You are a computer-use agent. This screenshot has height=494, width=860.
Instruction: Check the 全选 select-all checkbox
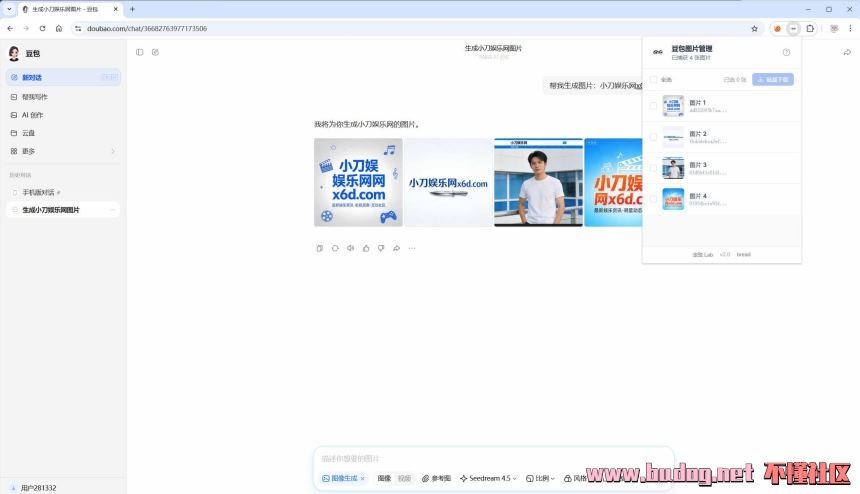(653, 80)
